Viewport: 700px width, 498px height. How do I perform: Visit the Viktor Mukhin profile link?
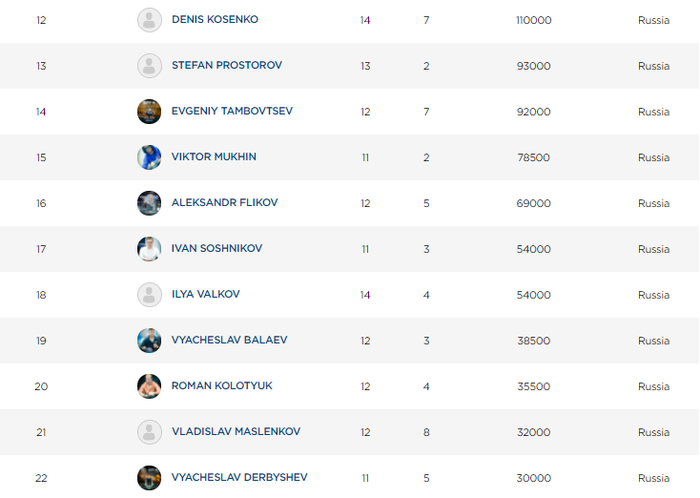pyautogui.click(x=215, y=157)
